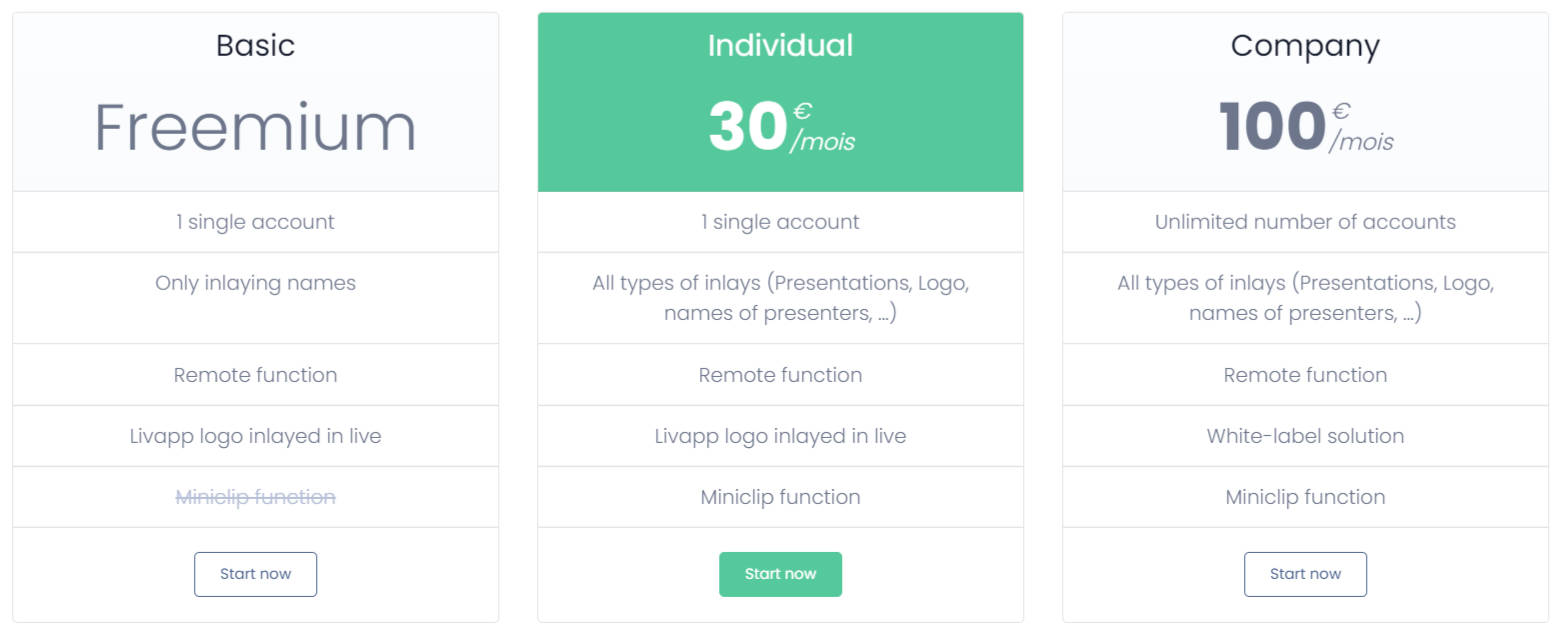Click Livapp logo row in Basic plan

[255, 436]
